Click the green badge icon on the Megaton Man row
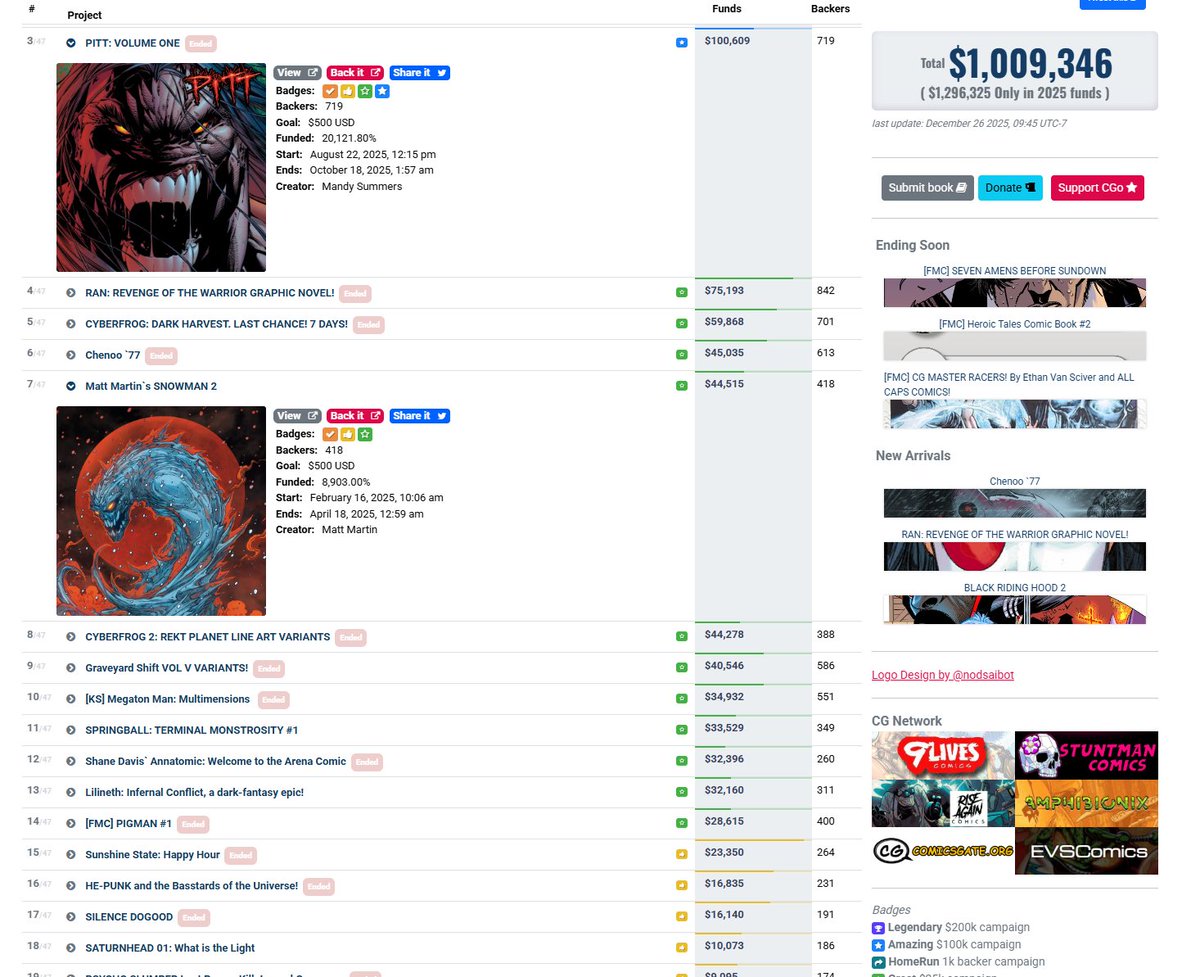This screenshot has height=977, width=1200. tap(682, 698)
